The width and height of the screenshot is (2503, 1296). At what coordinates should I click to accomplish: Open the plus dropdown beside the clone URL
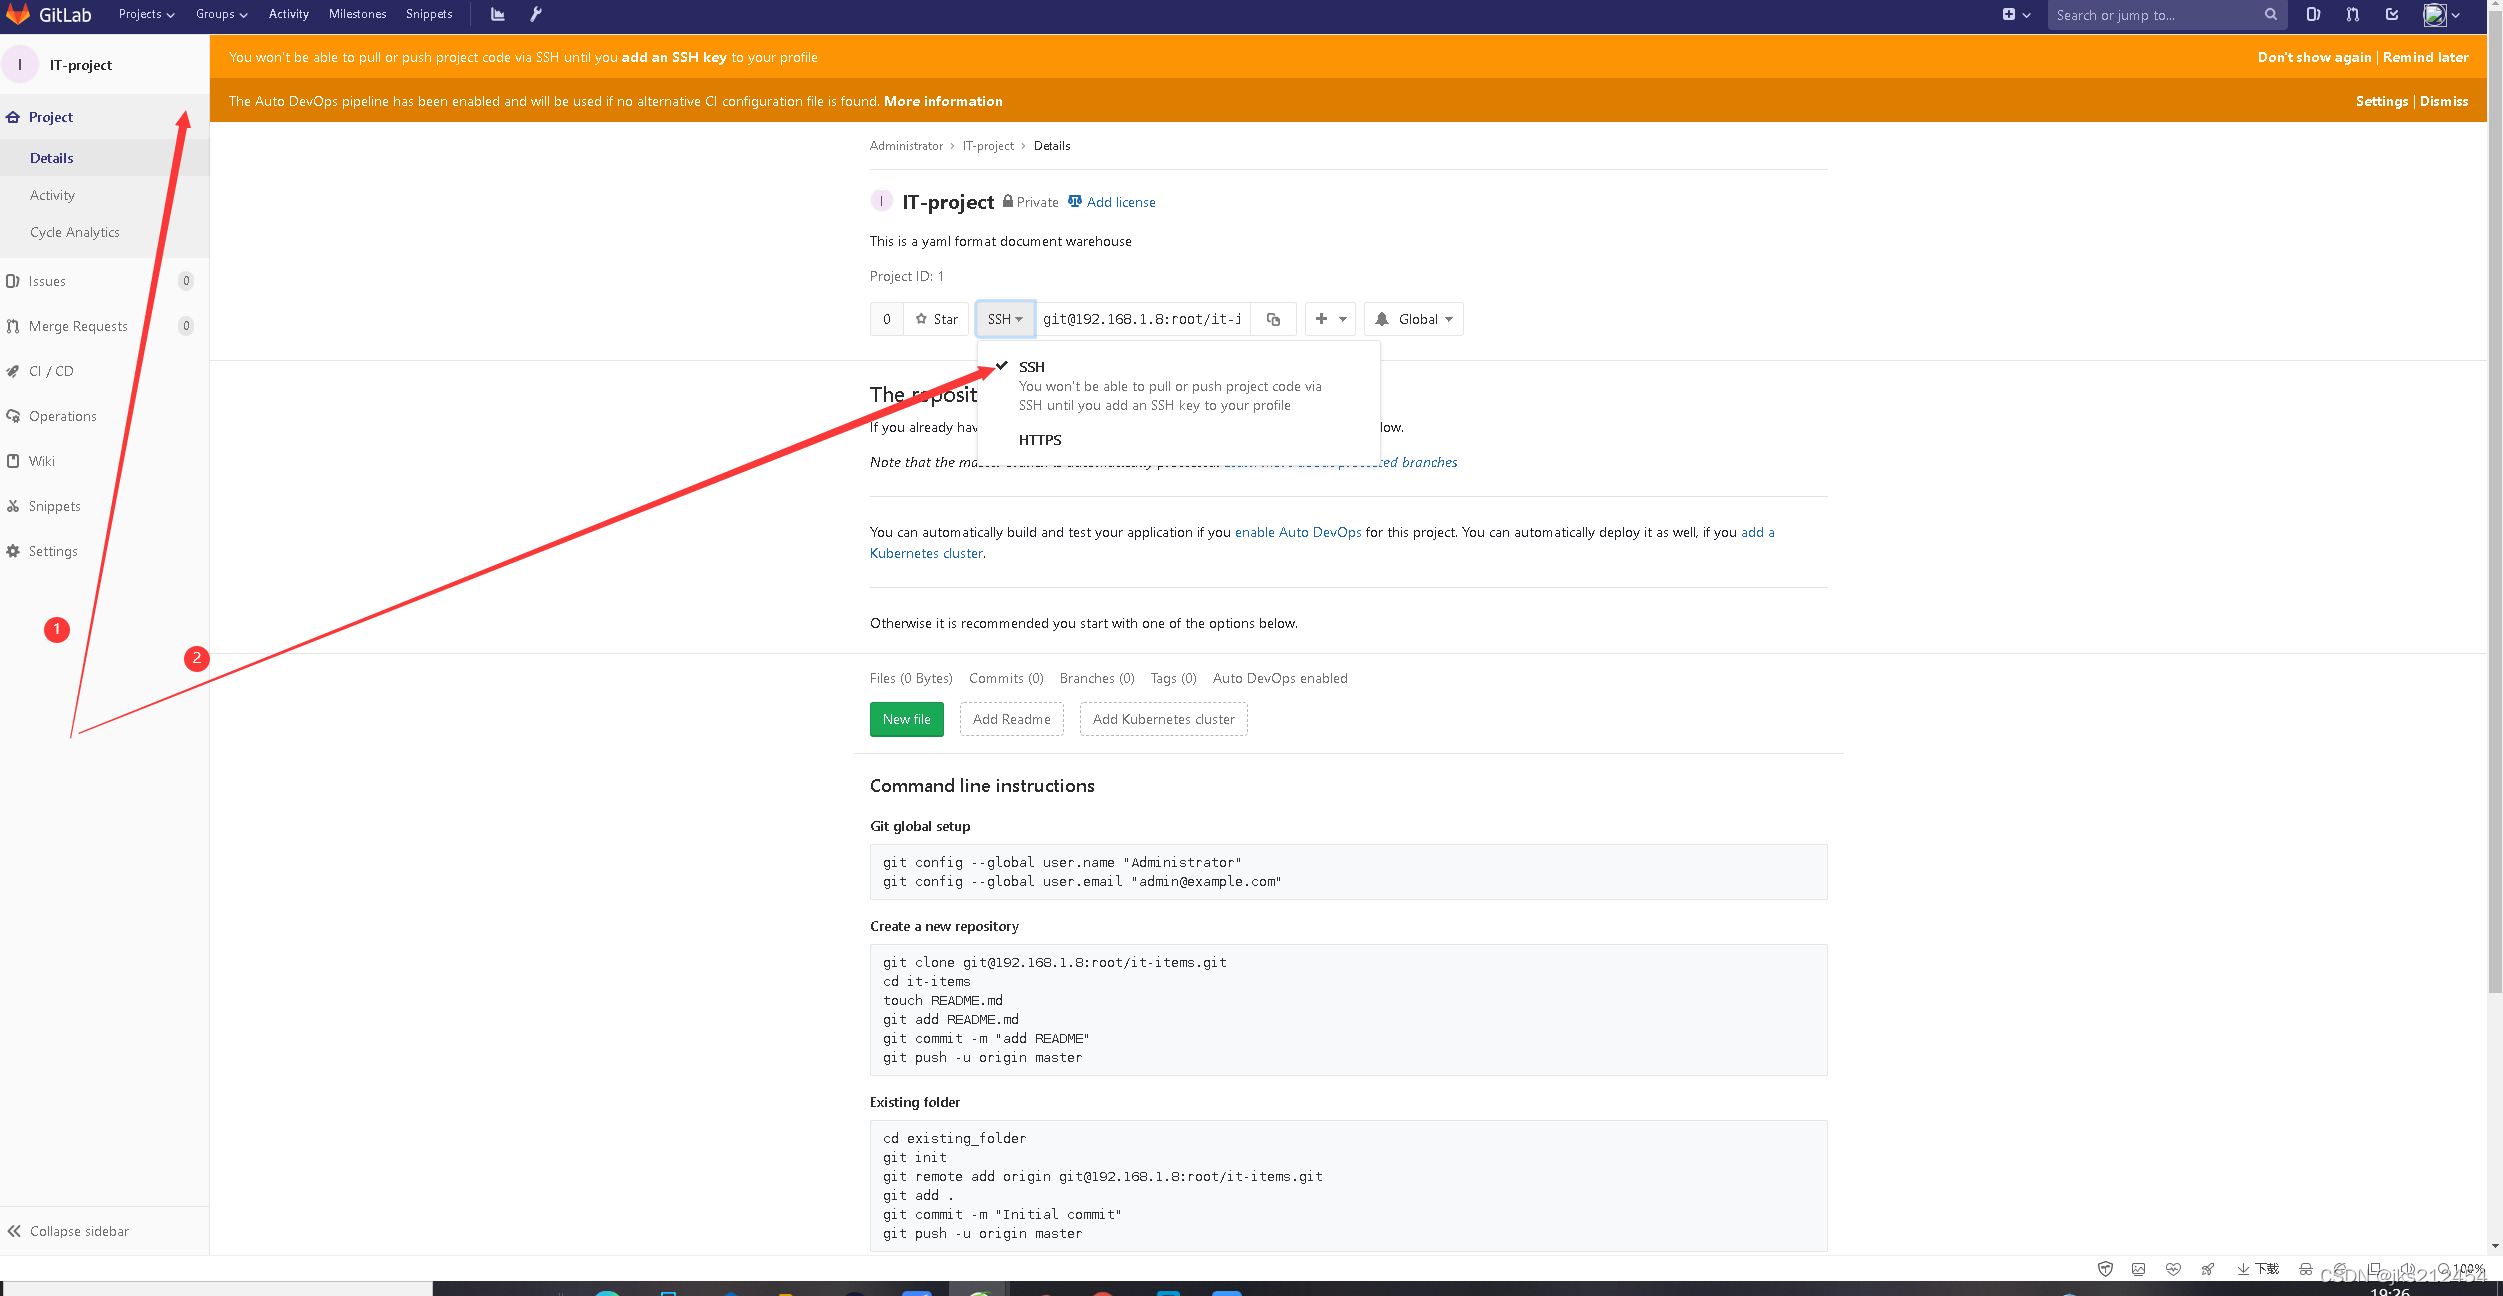pos(1330,319)
